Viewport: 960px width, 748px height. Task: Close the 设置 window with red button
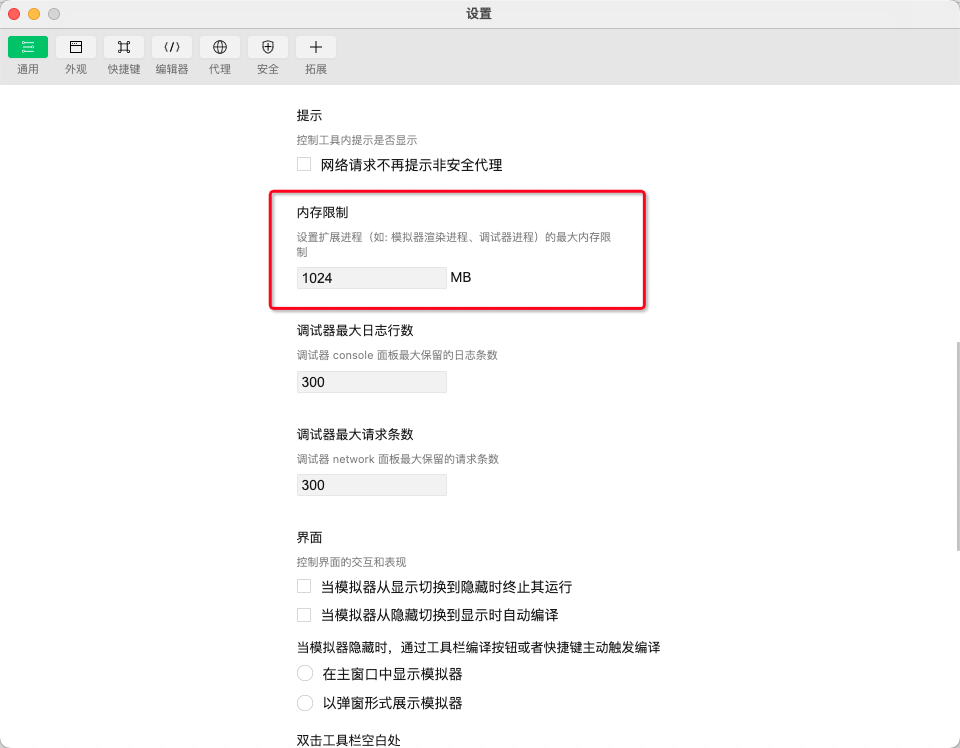click(14, 13)
